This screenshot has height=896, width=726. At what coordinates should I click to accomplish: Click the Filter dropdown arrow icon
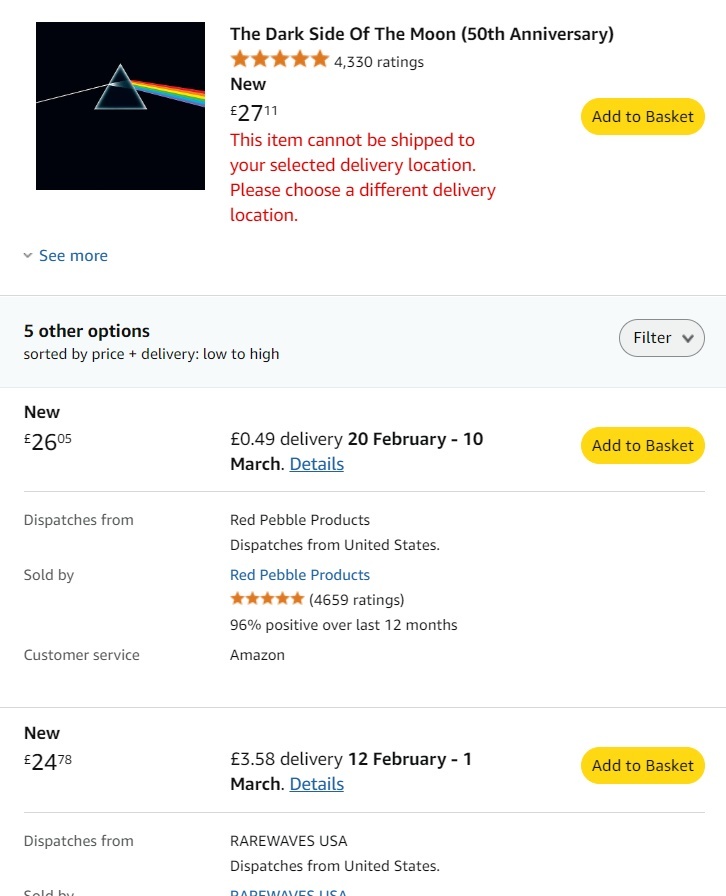pos(688,338)
